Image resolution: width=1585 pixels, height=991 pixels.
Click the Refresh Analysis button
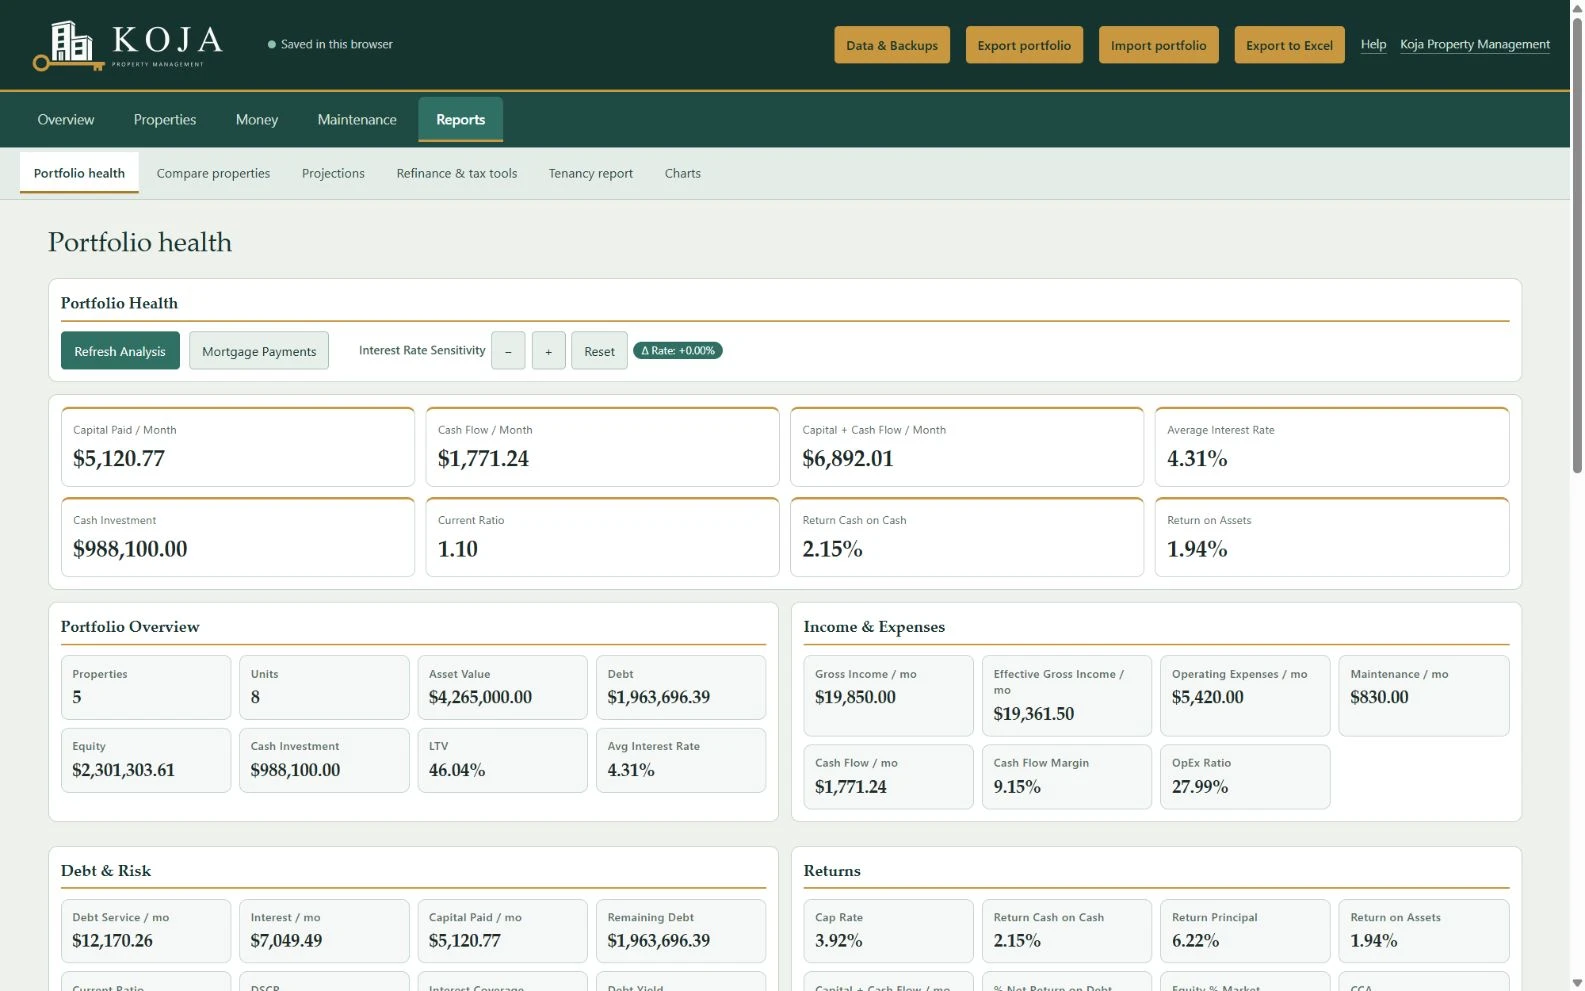tap(120, 351)
